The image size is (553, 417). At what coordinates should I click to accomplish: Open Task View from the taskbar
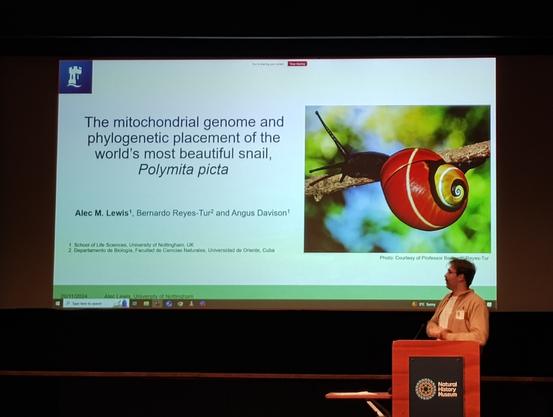tap(134, 303)
